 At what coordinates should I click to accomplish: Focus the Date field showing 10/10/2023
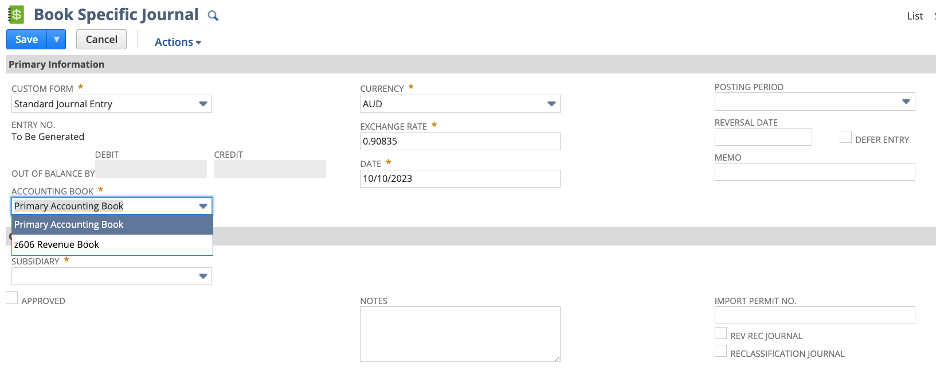(x=460, y=178)
